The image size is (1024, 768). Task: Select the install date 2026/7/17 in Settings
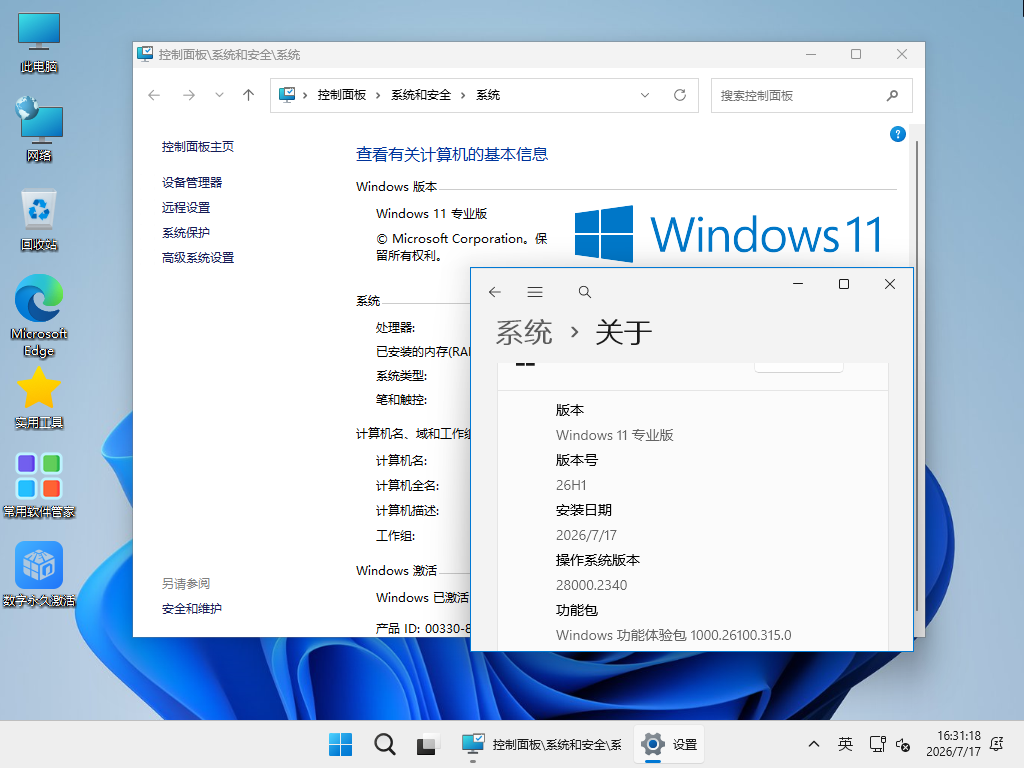pyautogui.click(x=586, y=536)
